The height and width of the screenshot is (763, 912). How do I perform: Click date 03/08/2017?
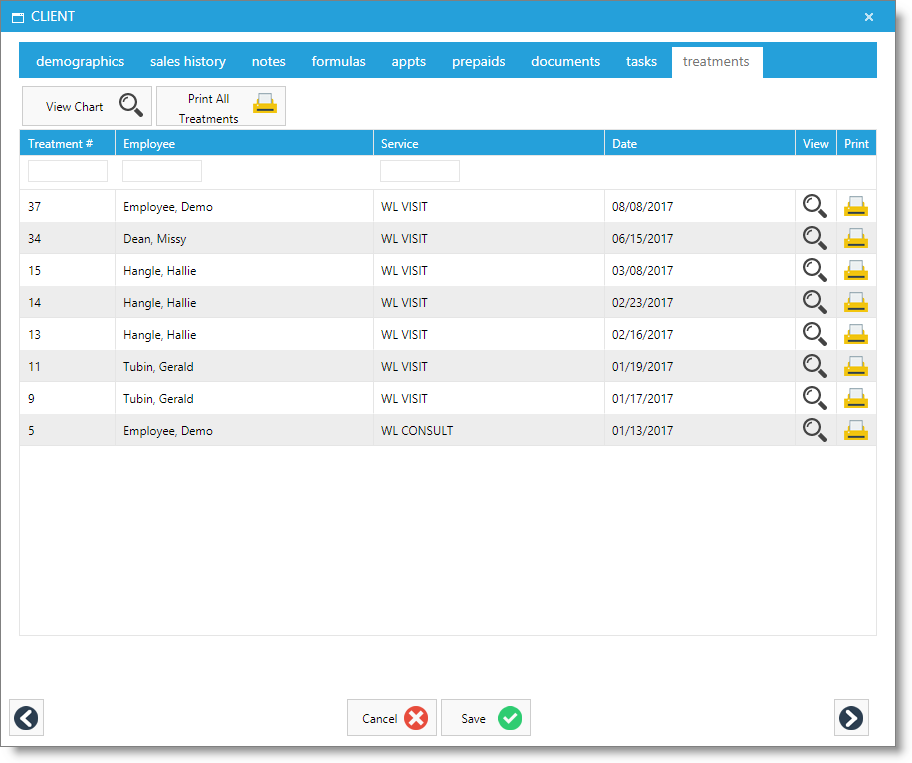642,271
